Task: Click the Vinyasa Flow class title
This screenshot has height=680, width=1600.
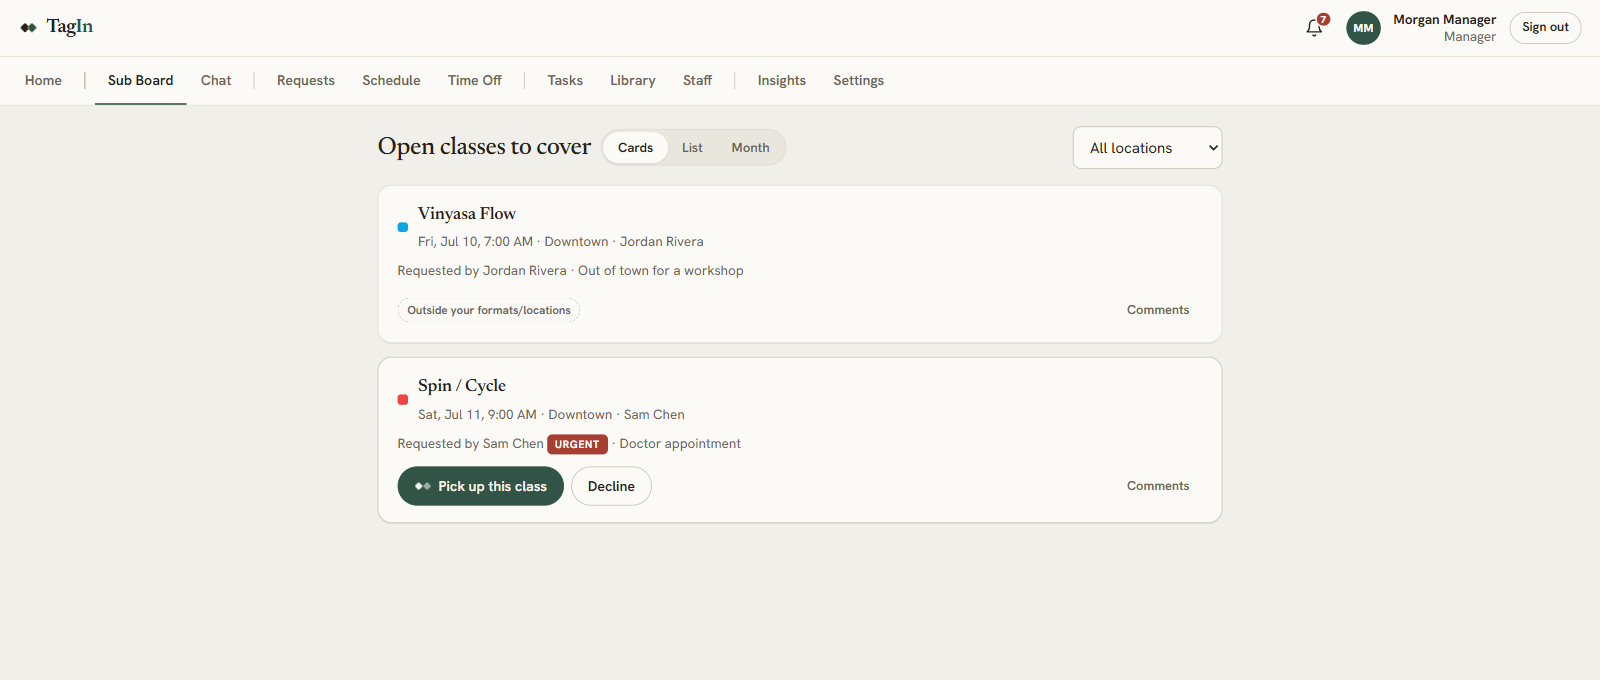Action: [x=467, y=213]
